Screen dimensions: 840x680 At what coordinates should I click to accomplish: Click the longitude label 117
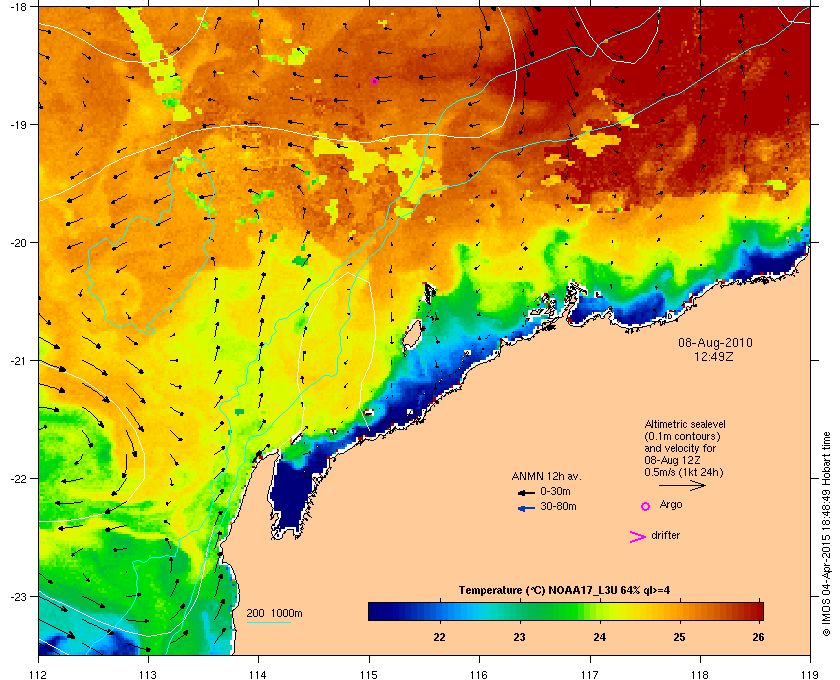tap(590, 675)
